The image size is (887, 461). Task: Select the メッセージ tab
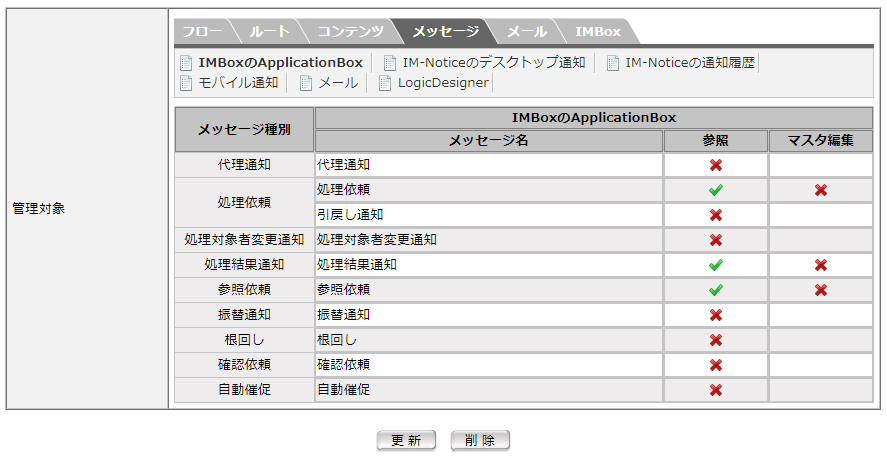click(x=445, y=32)
